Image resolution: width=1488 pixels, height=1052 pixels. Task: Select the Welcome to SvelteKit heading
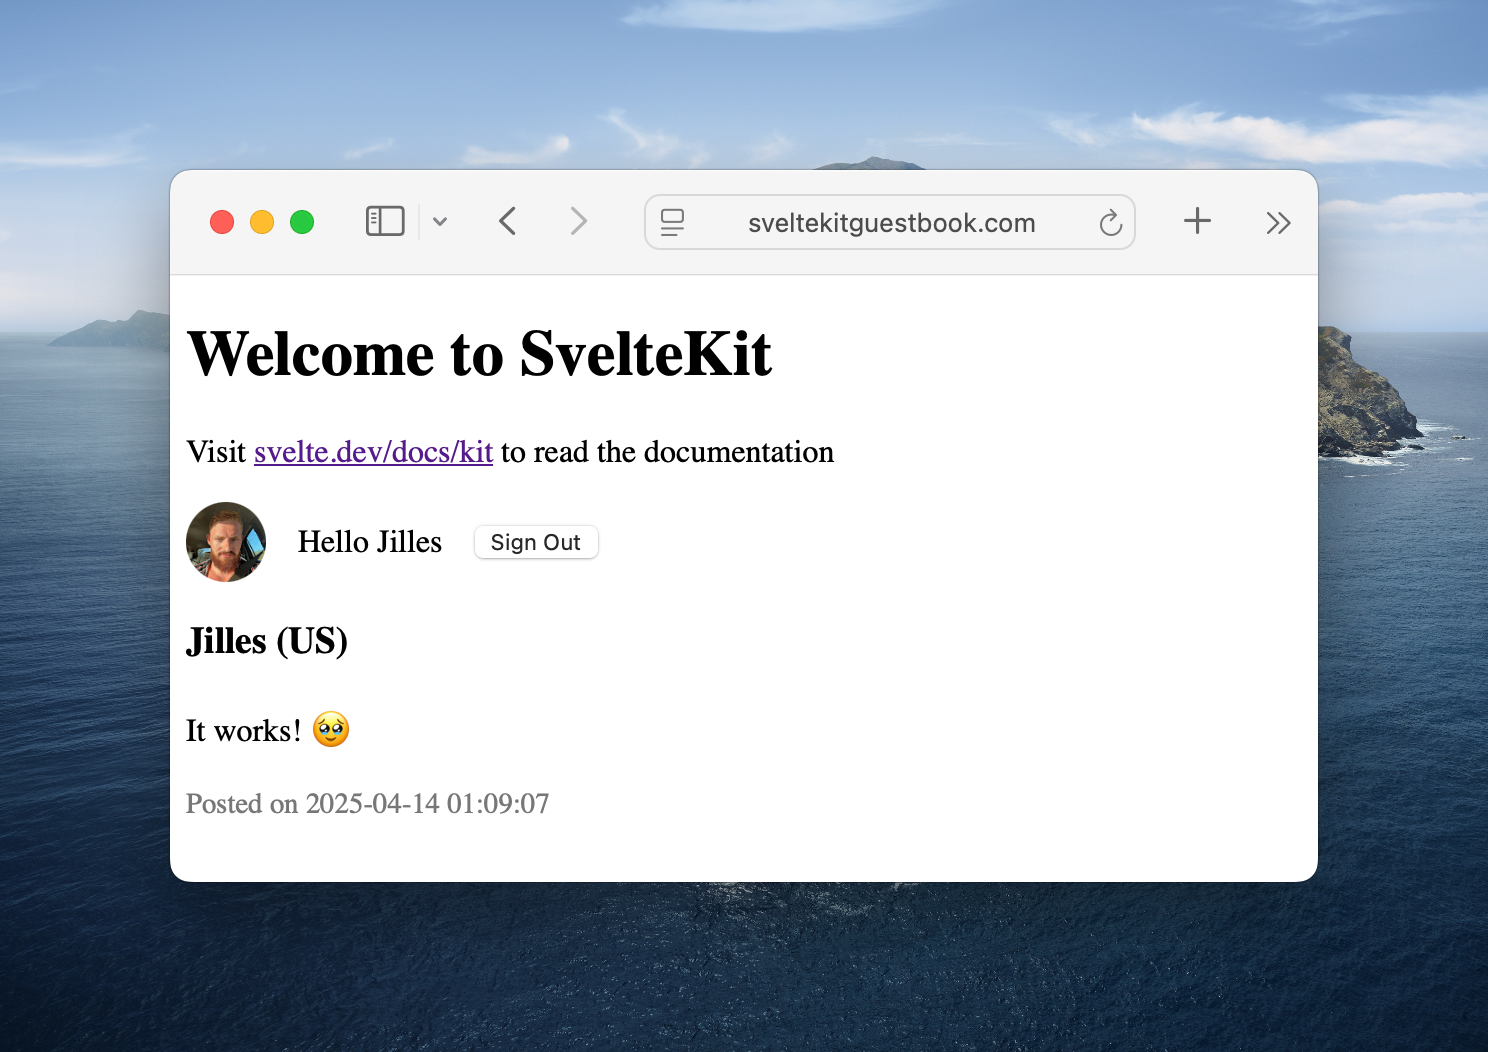(480, 355)
